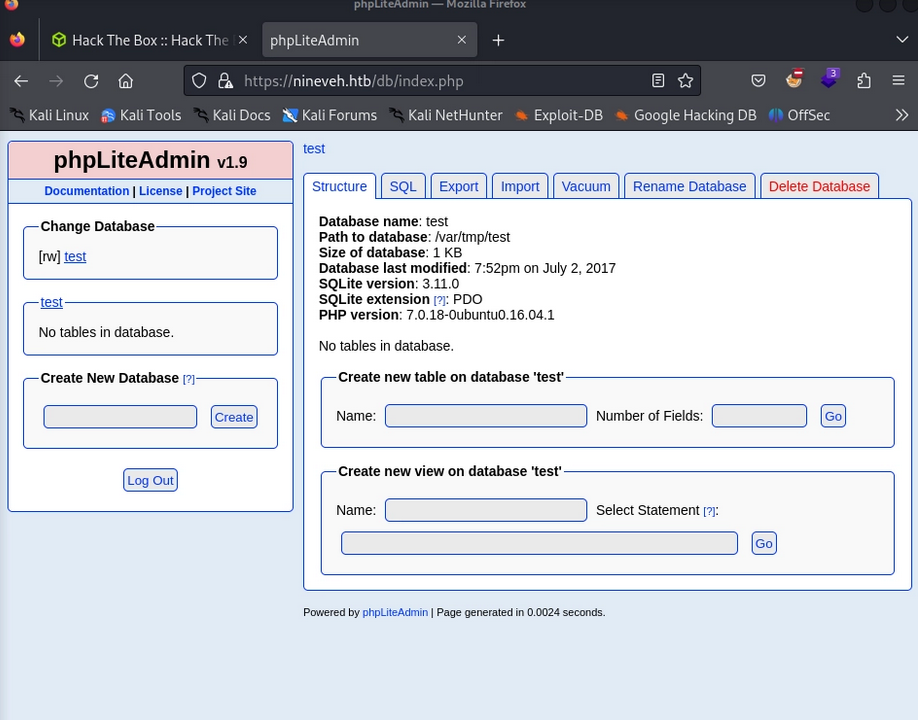The height and width of the screenshot is (720, 918).
Task: Go to Firefox home page
Action: (125, 81)
